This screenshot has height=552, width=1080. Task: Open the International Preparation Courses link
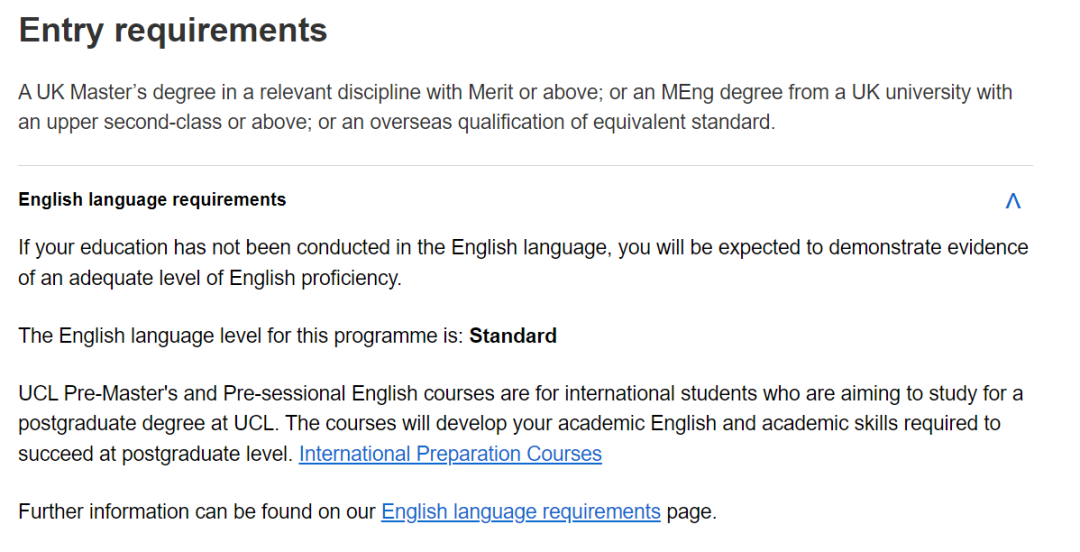coord(450,454)
